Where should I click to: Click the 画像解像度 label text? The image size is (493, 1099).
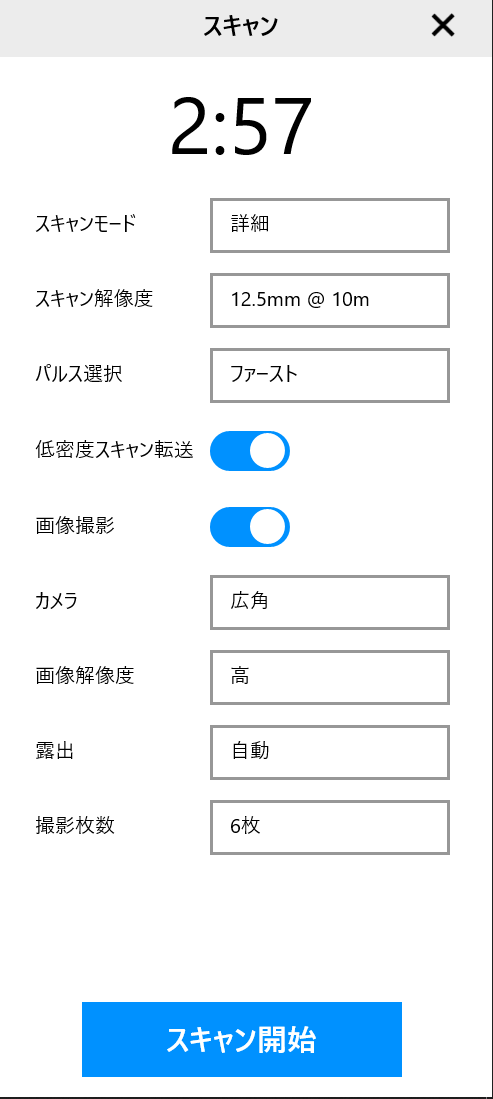pyautogui.click(x=85, y=676)
